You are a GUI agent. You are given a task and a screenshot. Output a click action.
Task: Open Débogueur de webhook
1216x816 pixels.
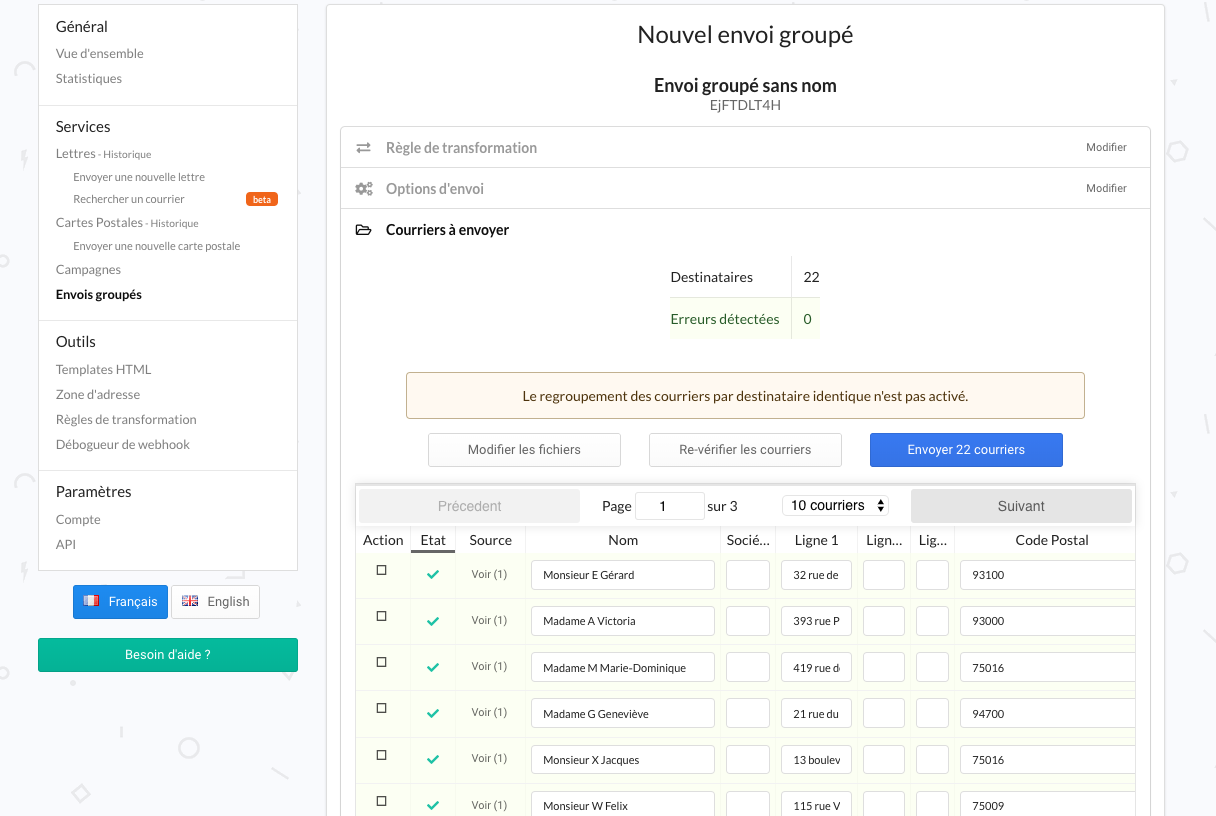pos(123,445)
